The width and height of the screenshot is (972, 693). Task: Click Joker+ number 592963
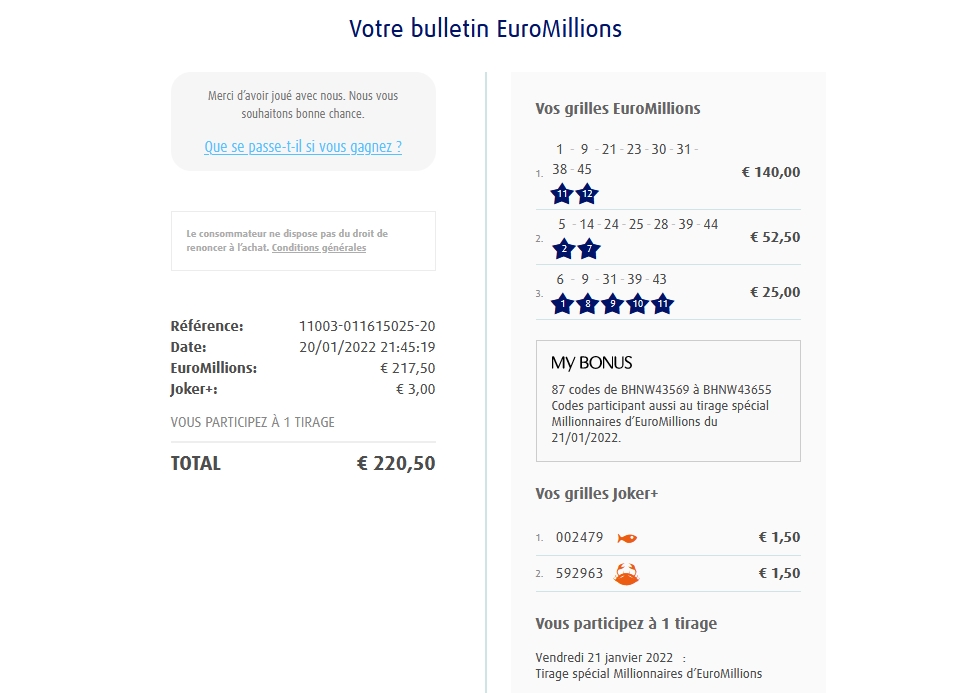pyautogui.click(x=580, y=574)
